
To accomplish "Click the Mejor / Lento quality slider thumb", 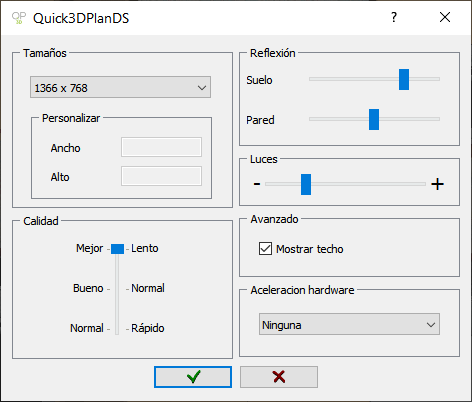I will click(117, 249).
